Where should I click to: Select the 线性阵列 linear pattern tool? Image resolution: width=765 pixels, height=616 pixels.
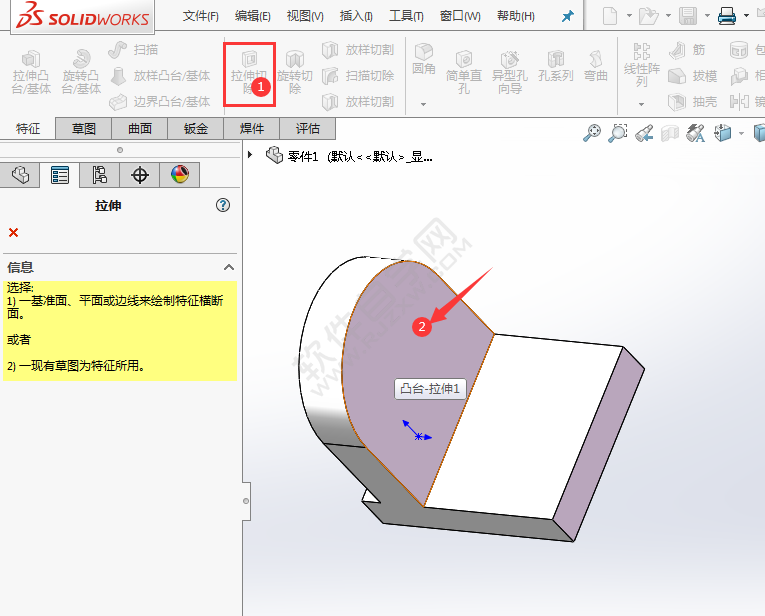(x=642, y=65)
